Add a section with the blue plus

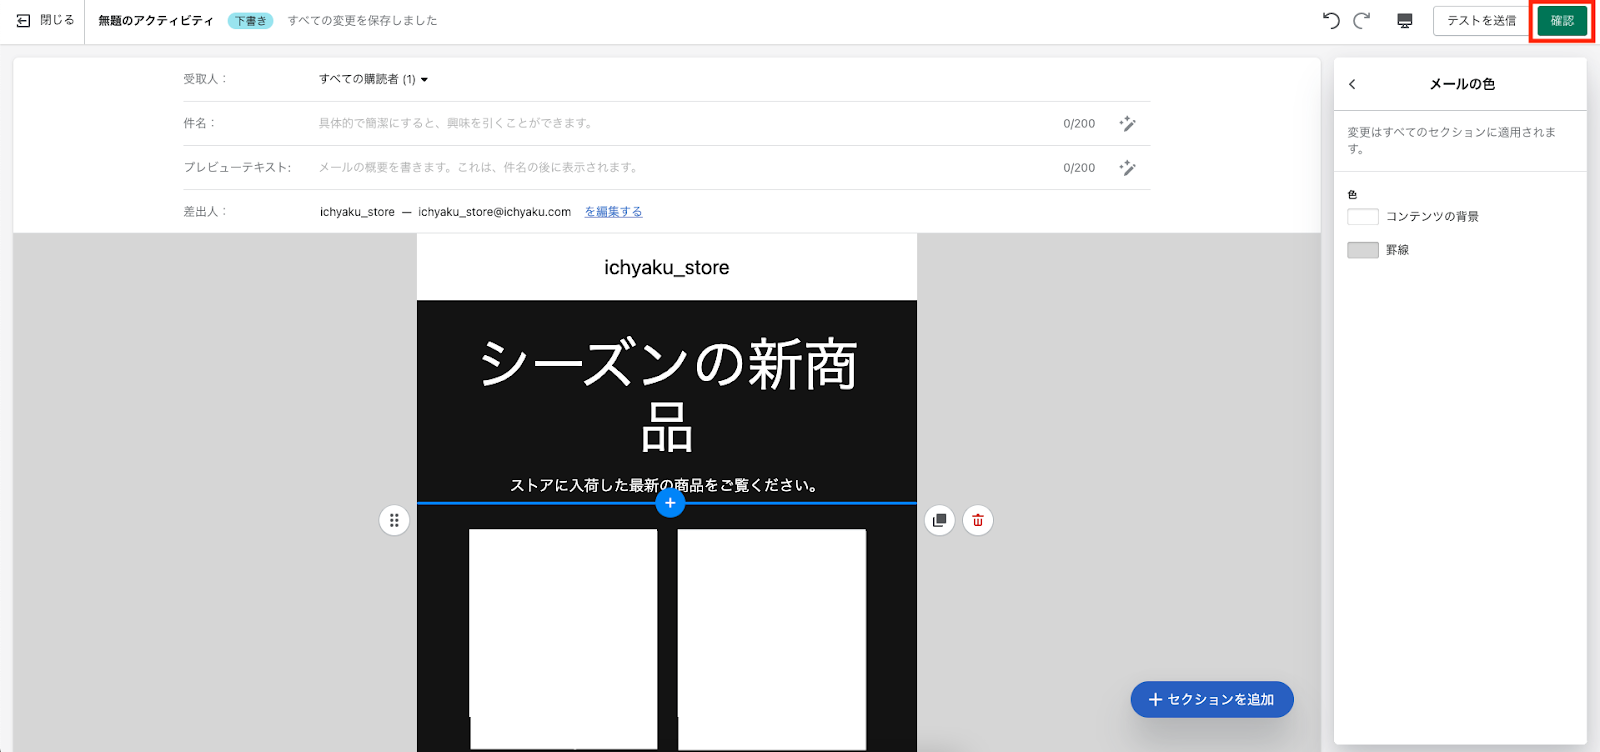point(670,503)
